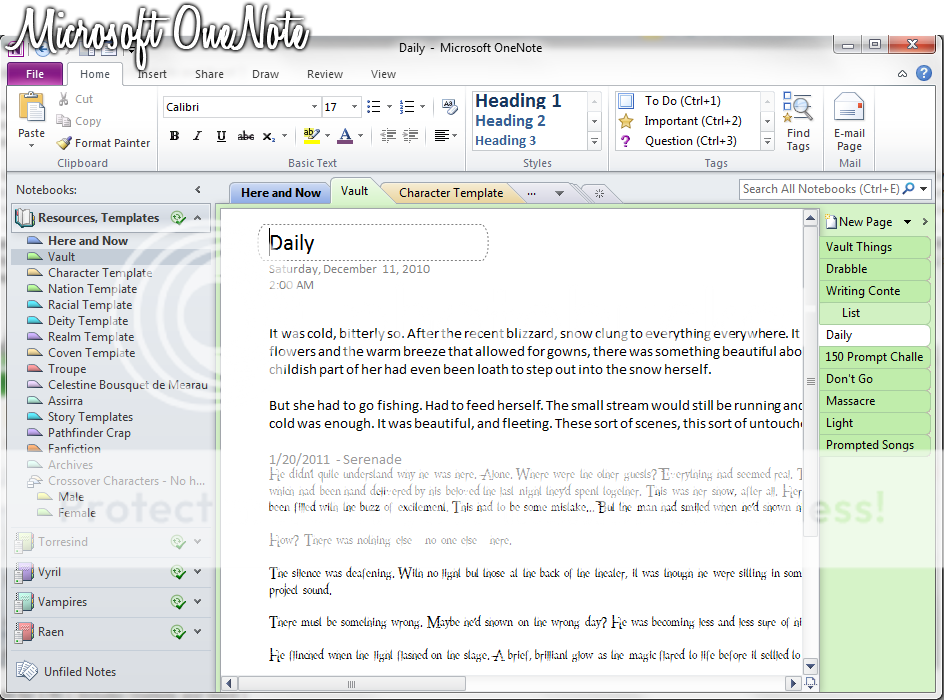944x700 pixels.
Task: Click the Important star tag icon
Action: click(625, 119)
